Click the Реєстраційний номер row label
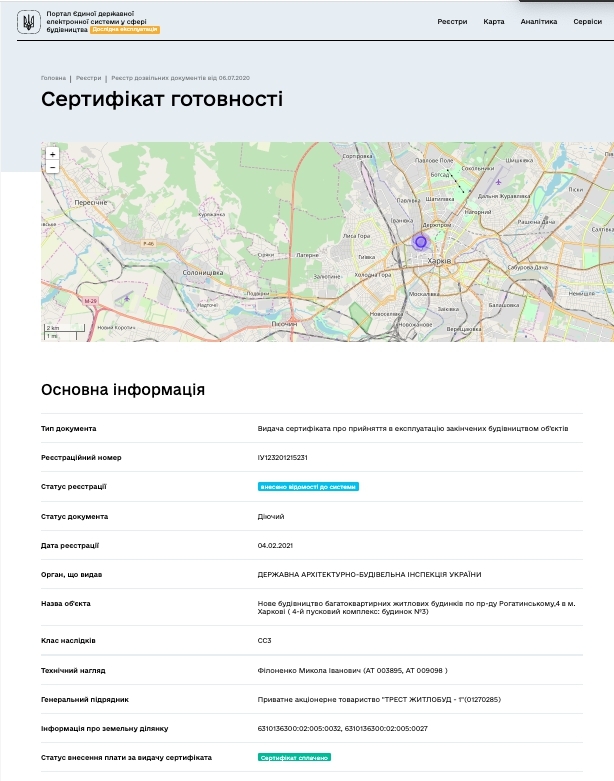The height and width of the screenshot is (781, 614). 81,457
